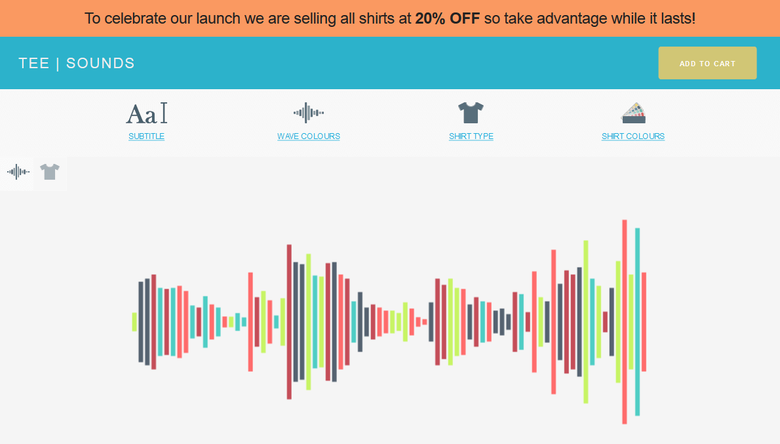The image size is (780, 444).
Task: Click the tall coral bar at waveform's left-center
Action: pos(250,322)
